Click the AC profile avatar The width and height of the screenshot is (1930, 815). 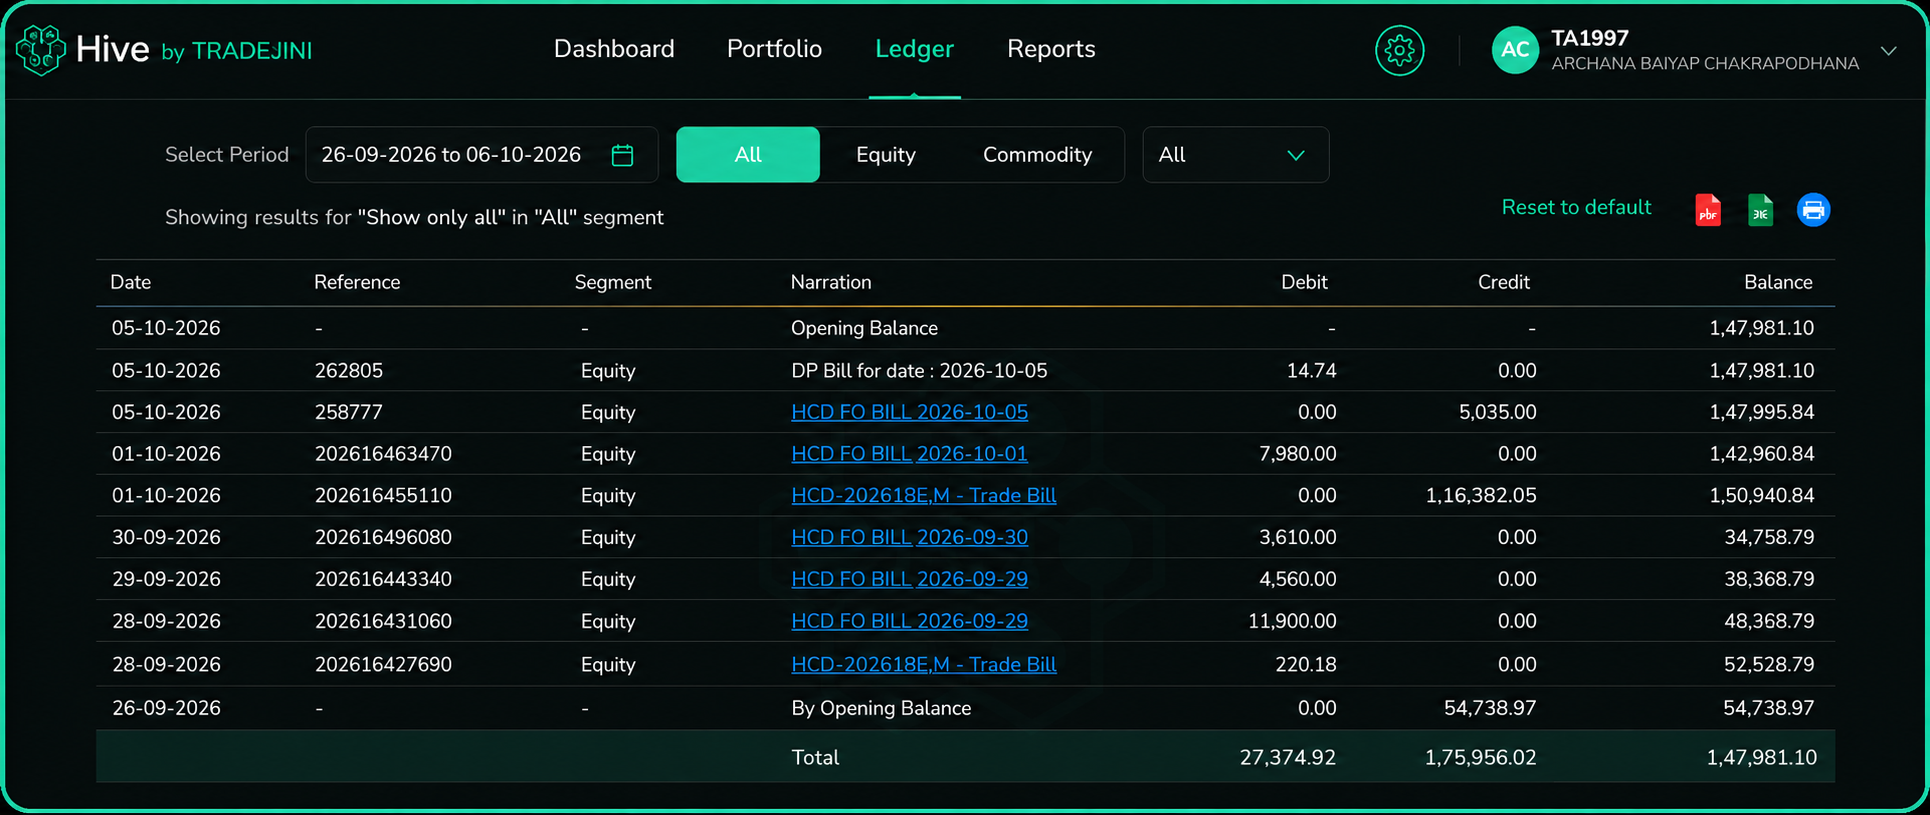(1515, 50)
